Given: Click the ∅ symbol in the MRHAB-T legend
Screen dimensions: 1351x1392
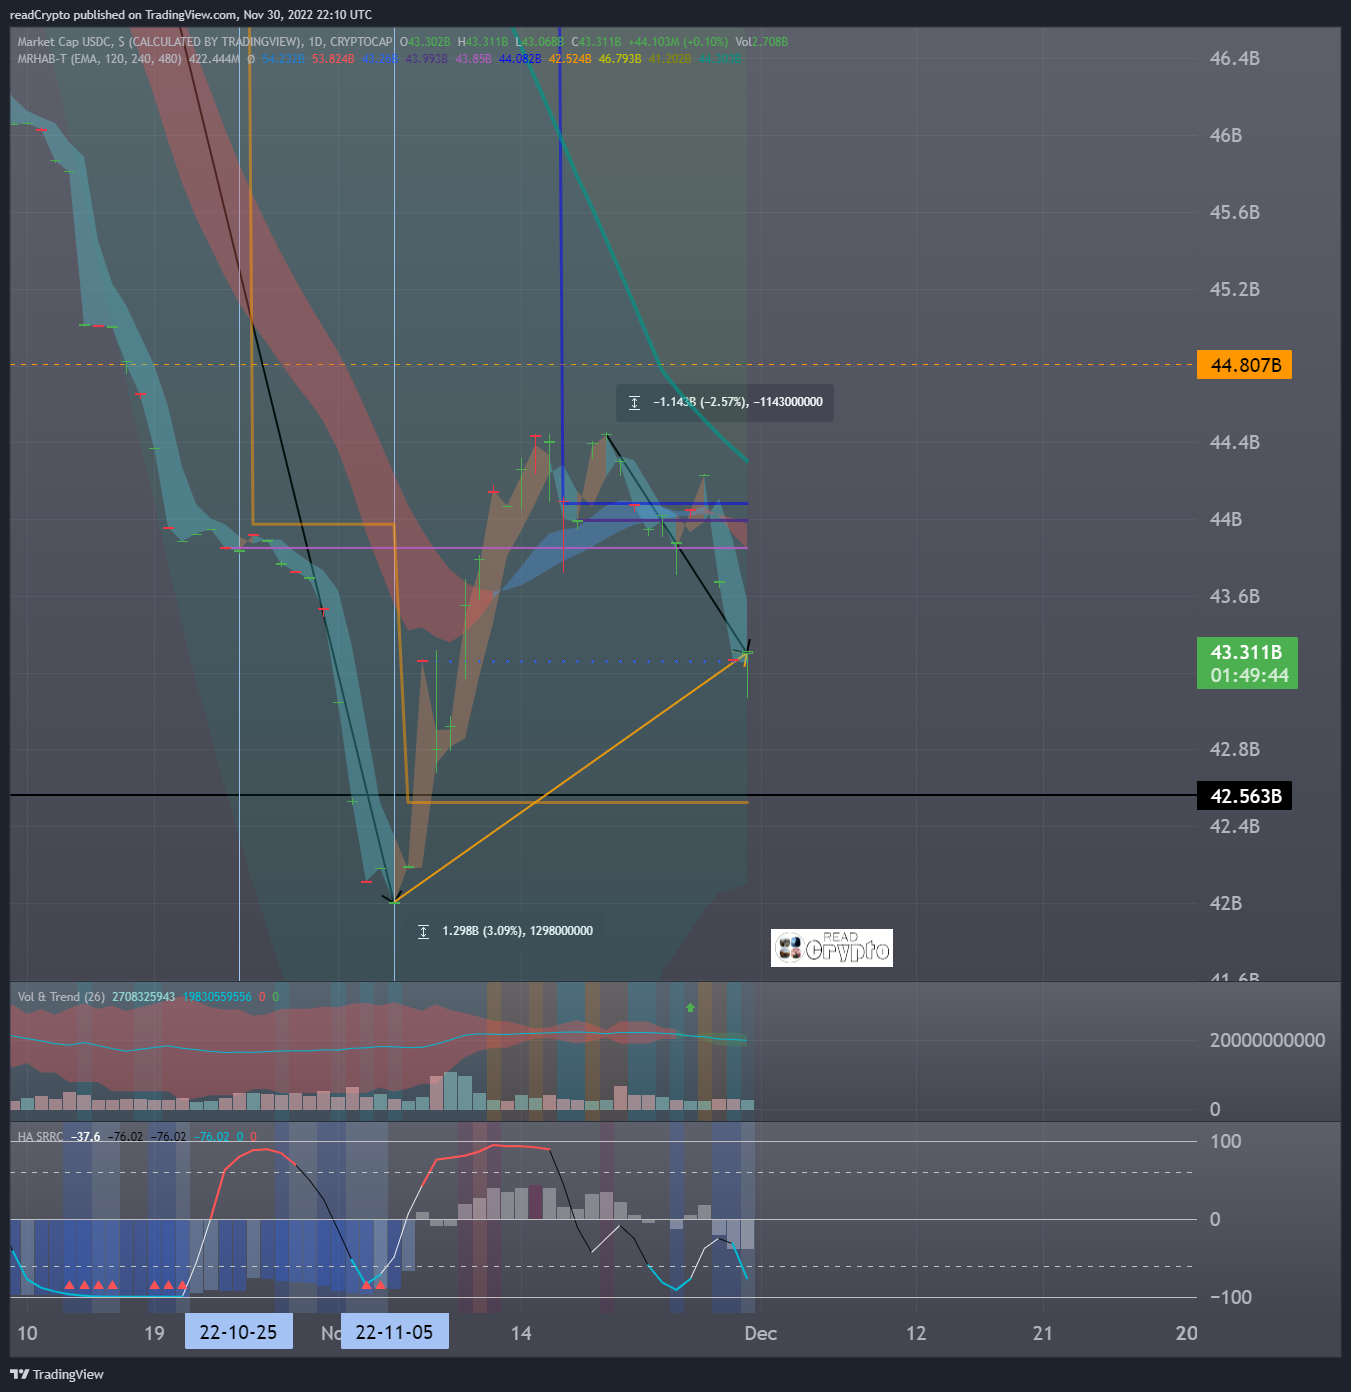Looking at the screenshot, I should [251, 59].
